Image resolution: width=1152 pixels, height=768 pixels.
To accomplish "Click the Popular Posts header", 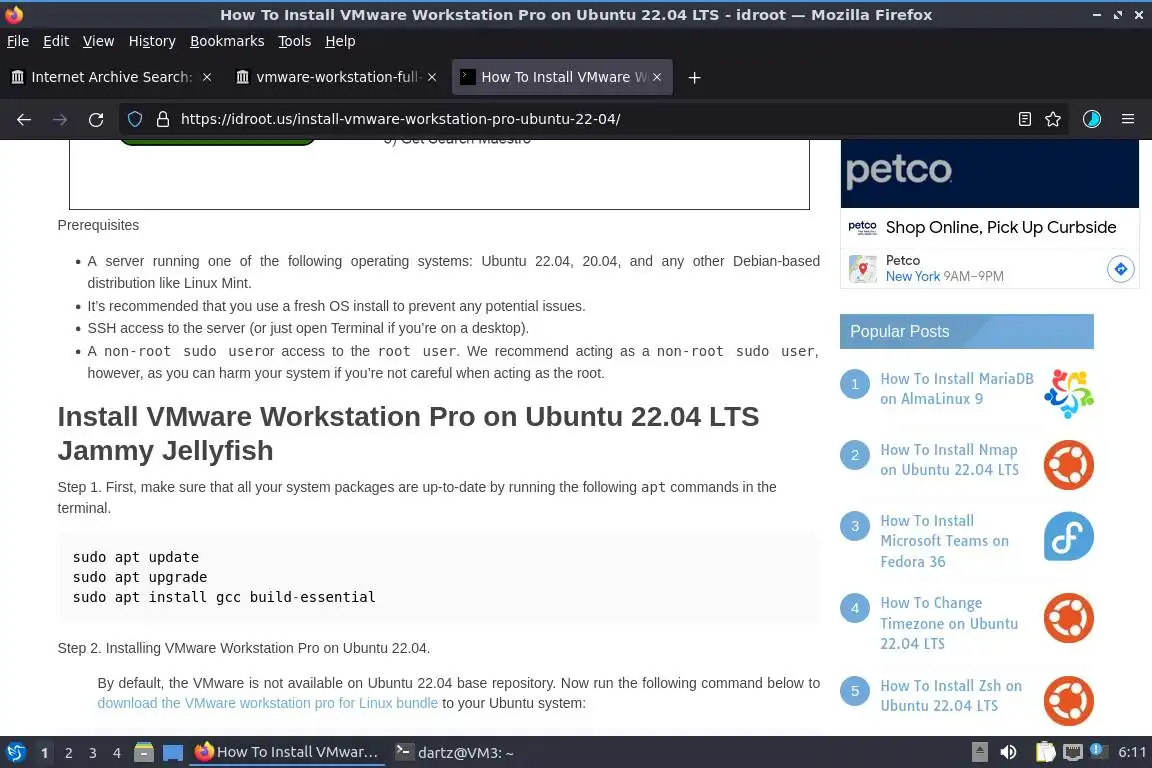I will point(966,331).
